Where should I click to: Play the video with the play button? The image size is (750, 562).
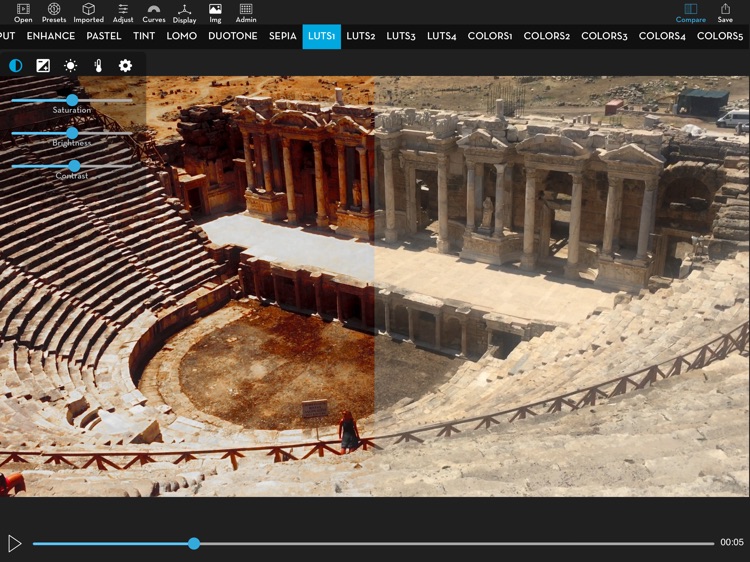(15, 543)
